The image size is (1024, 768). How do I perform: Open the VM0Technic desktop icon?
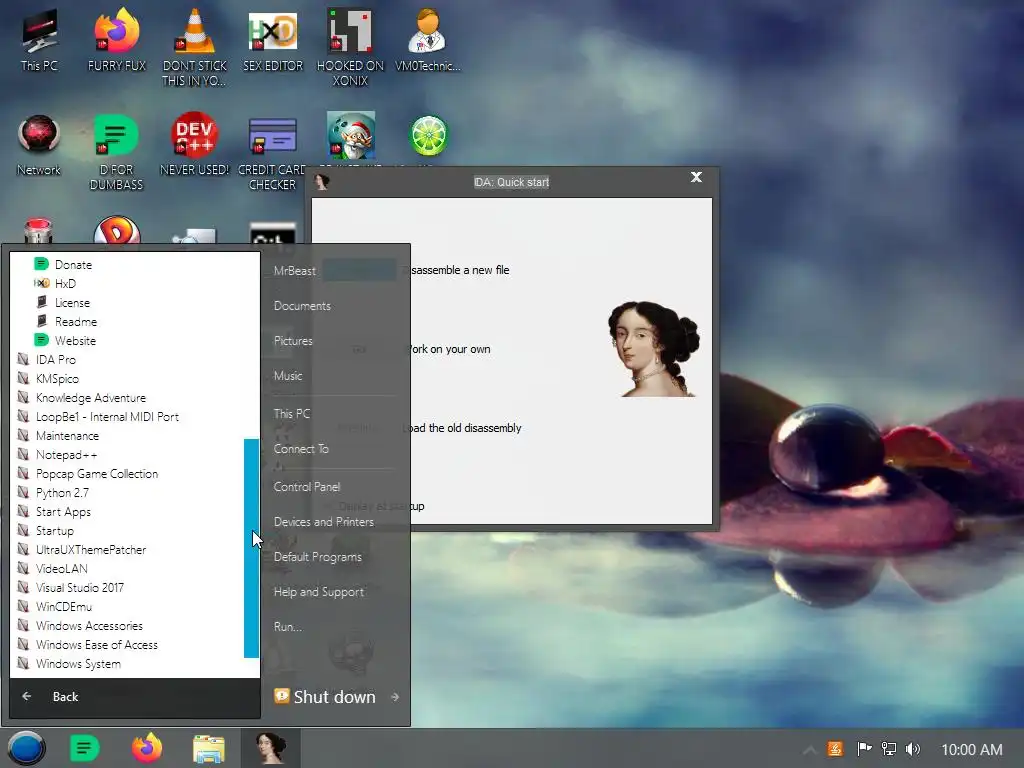click(x=428, y=39)
